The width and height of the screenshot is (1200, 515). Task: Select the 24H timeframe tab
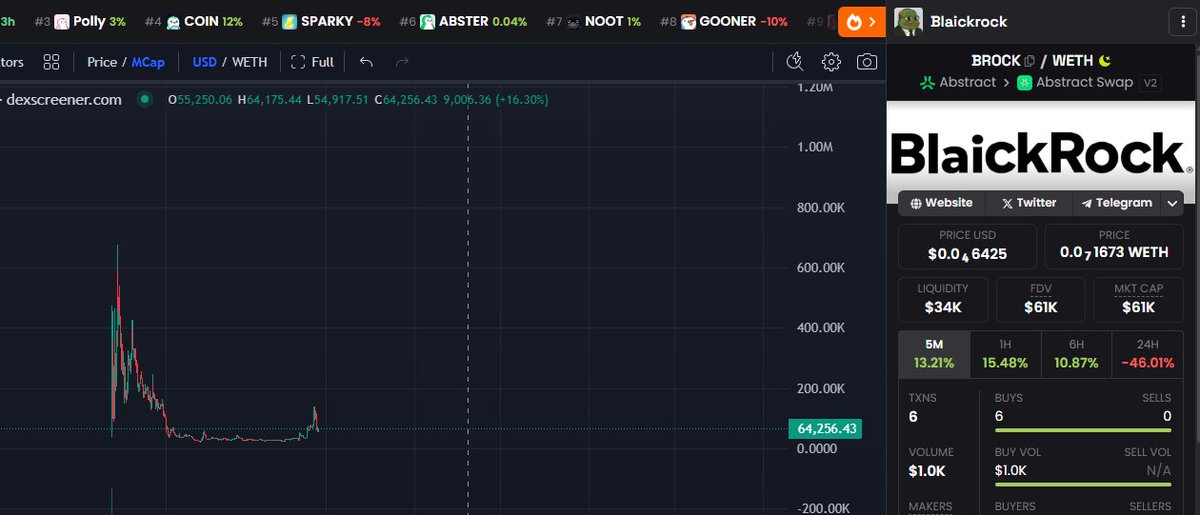point(1148,354)
